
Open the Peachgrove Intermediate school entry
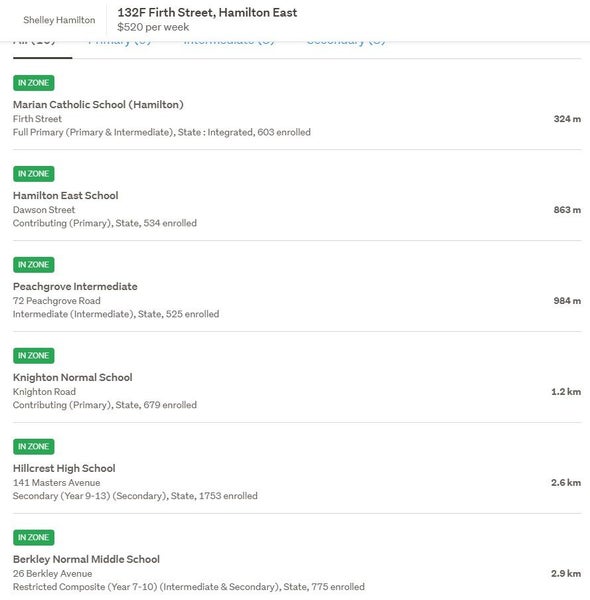[75, 287]
